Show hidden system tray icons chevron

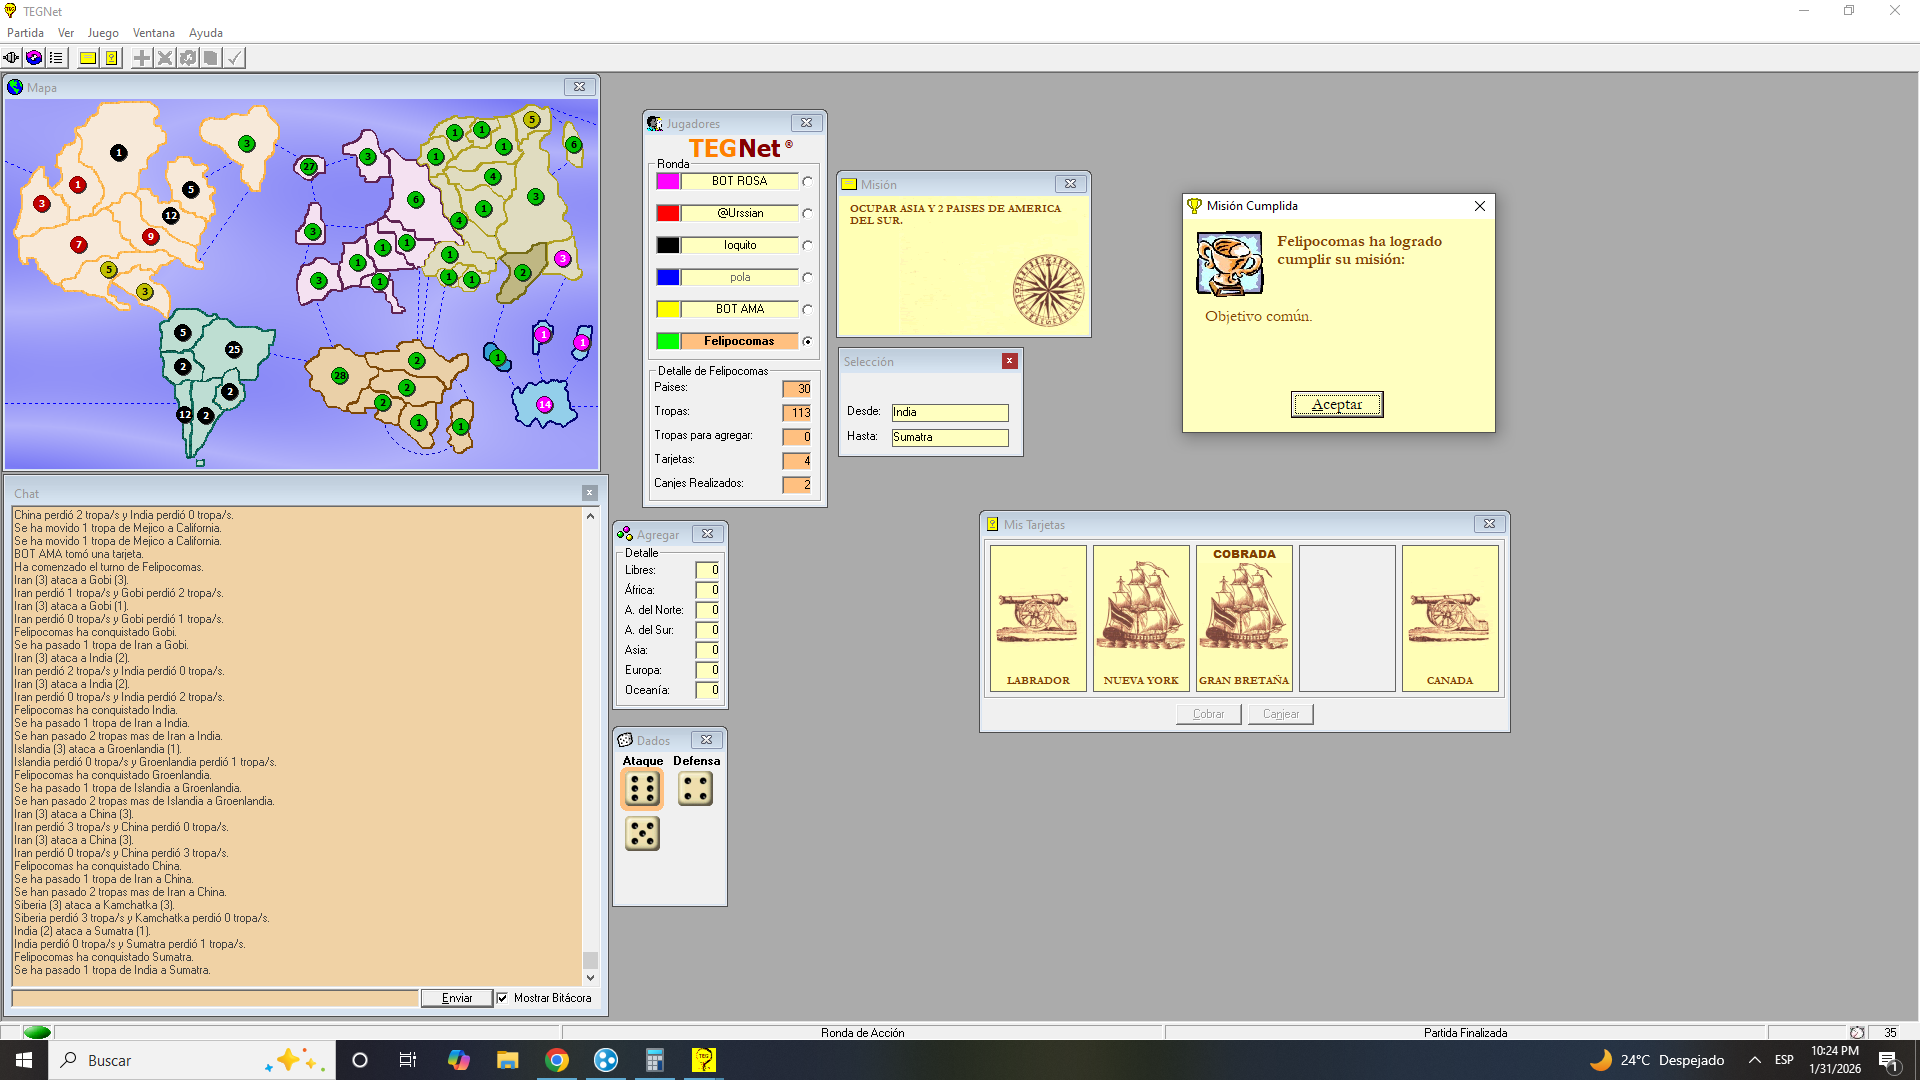click(x=1754, y=1060)
